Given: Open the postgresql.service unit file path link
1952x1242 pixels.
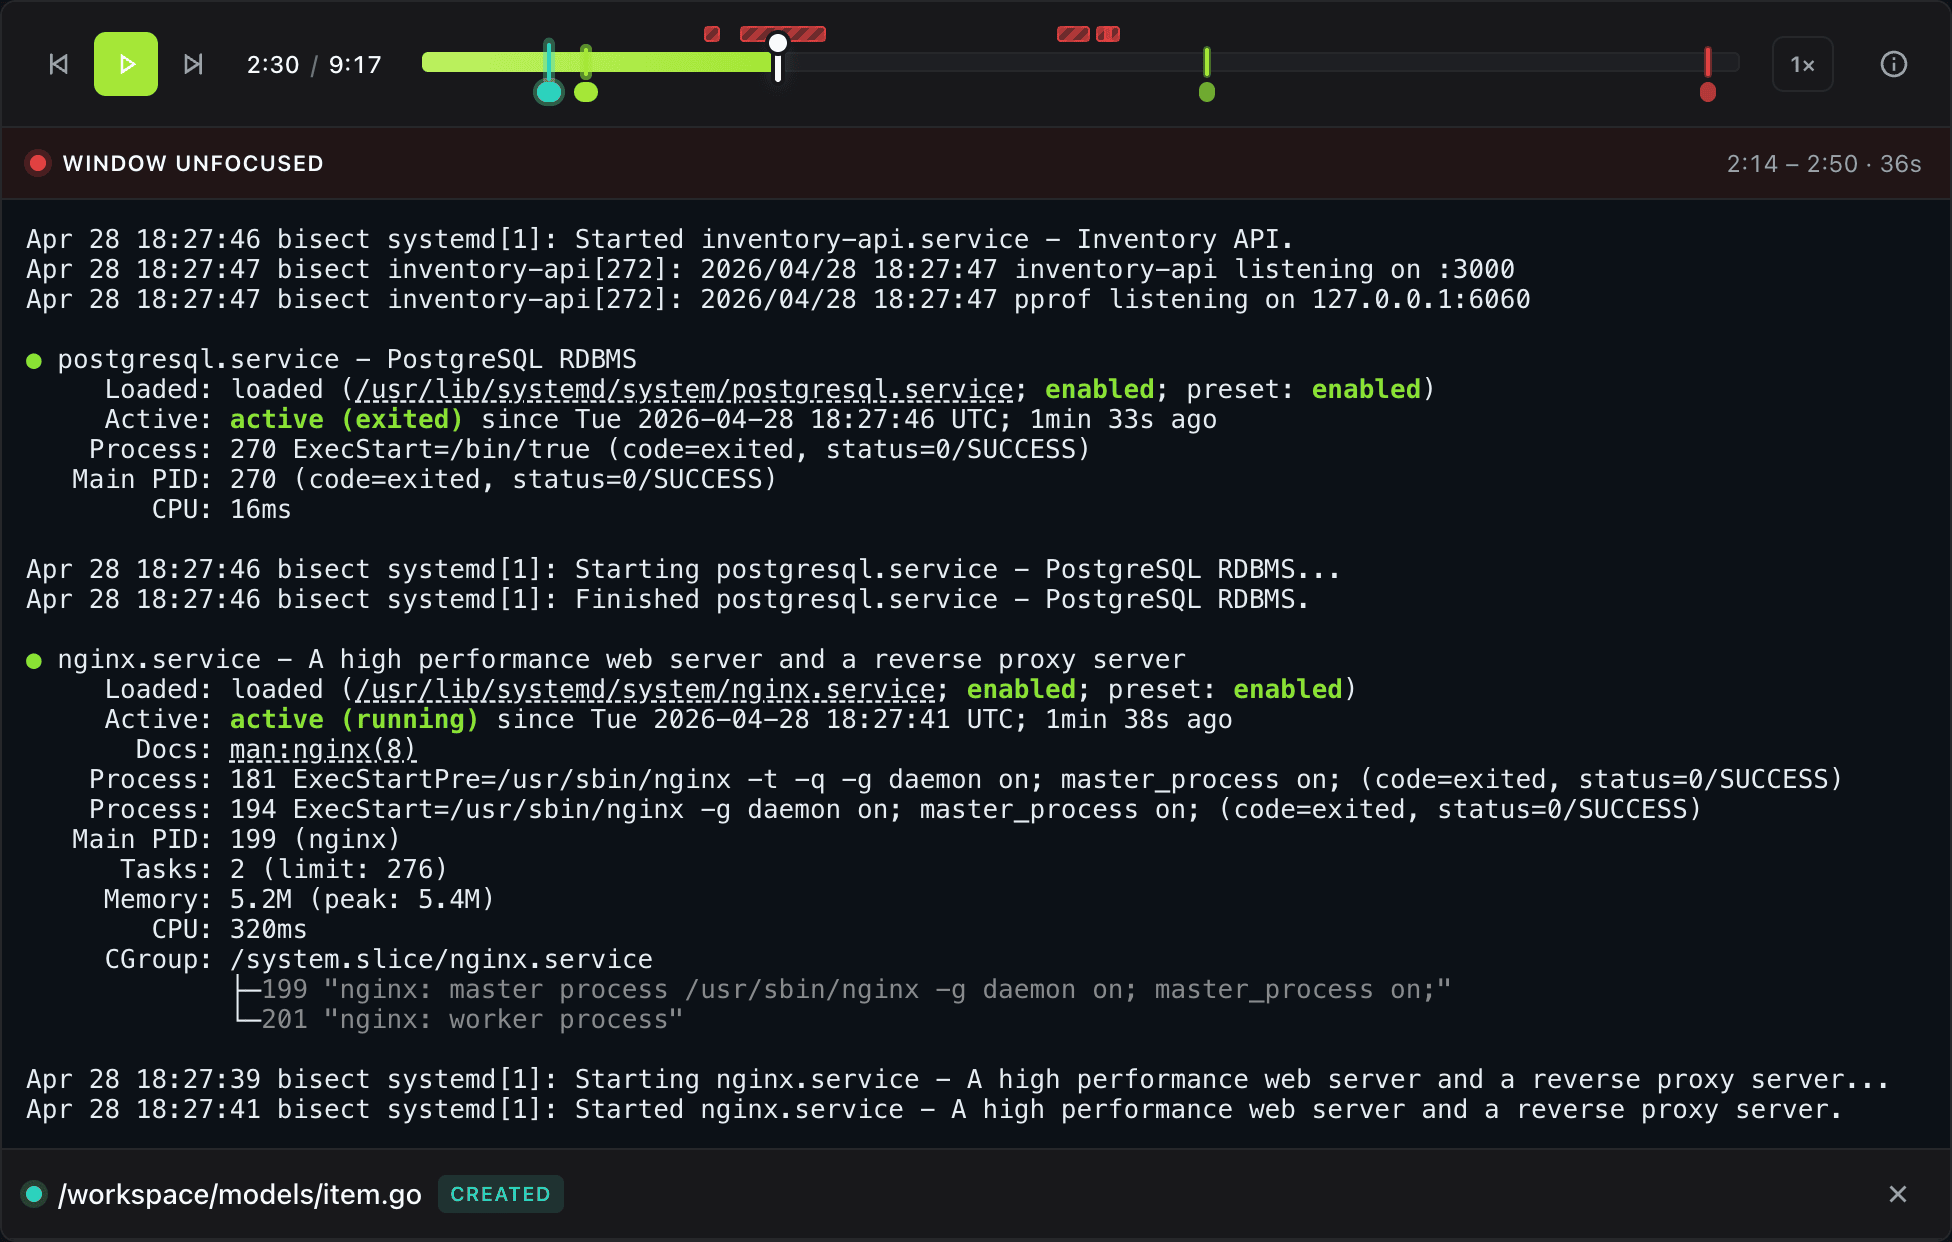Looking at the screenshot, I should [x=685, y=389].
